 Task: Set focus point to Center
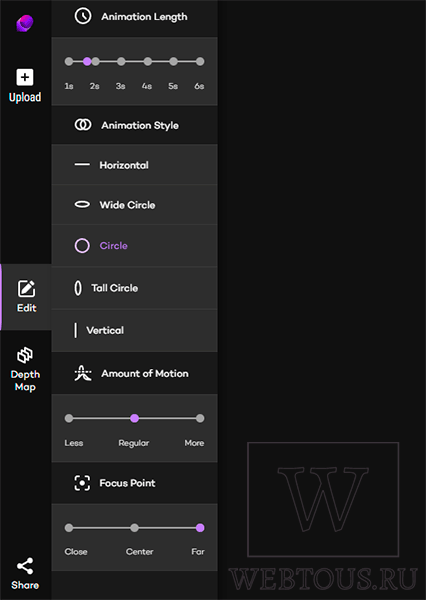point(134,528)
